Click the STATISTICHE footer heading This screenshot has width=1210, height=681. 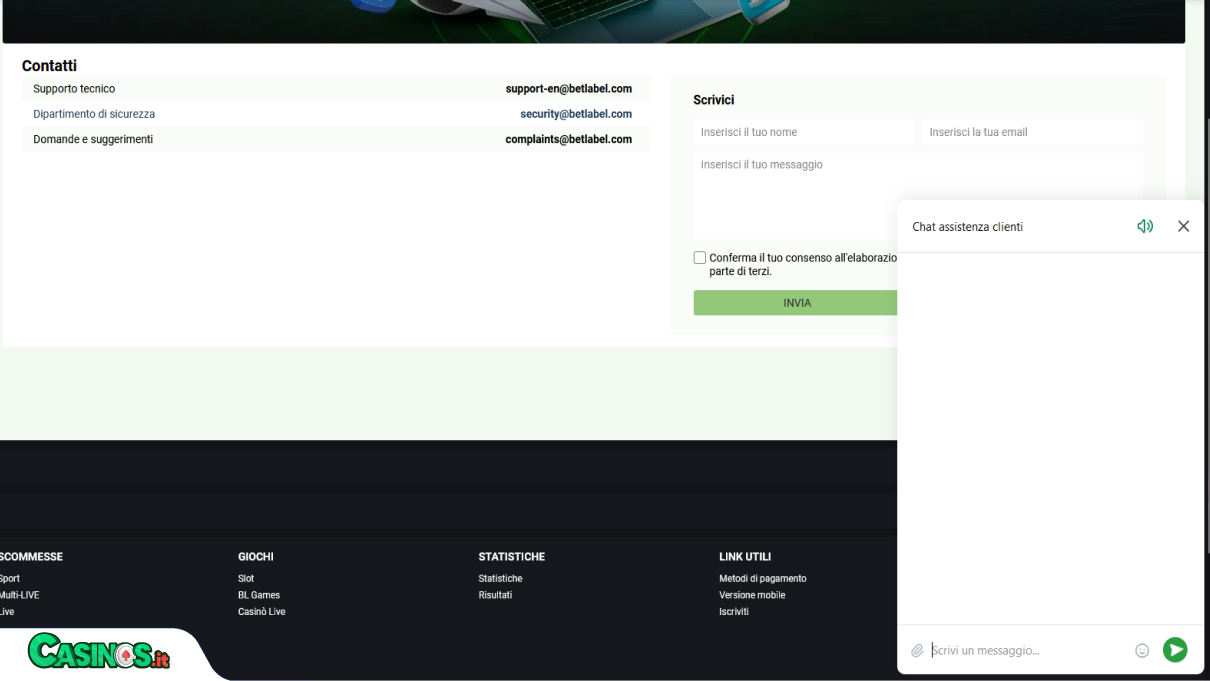tap(512, 557)
